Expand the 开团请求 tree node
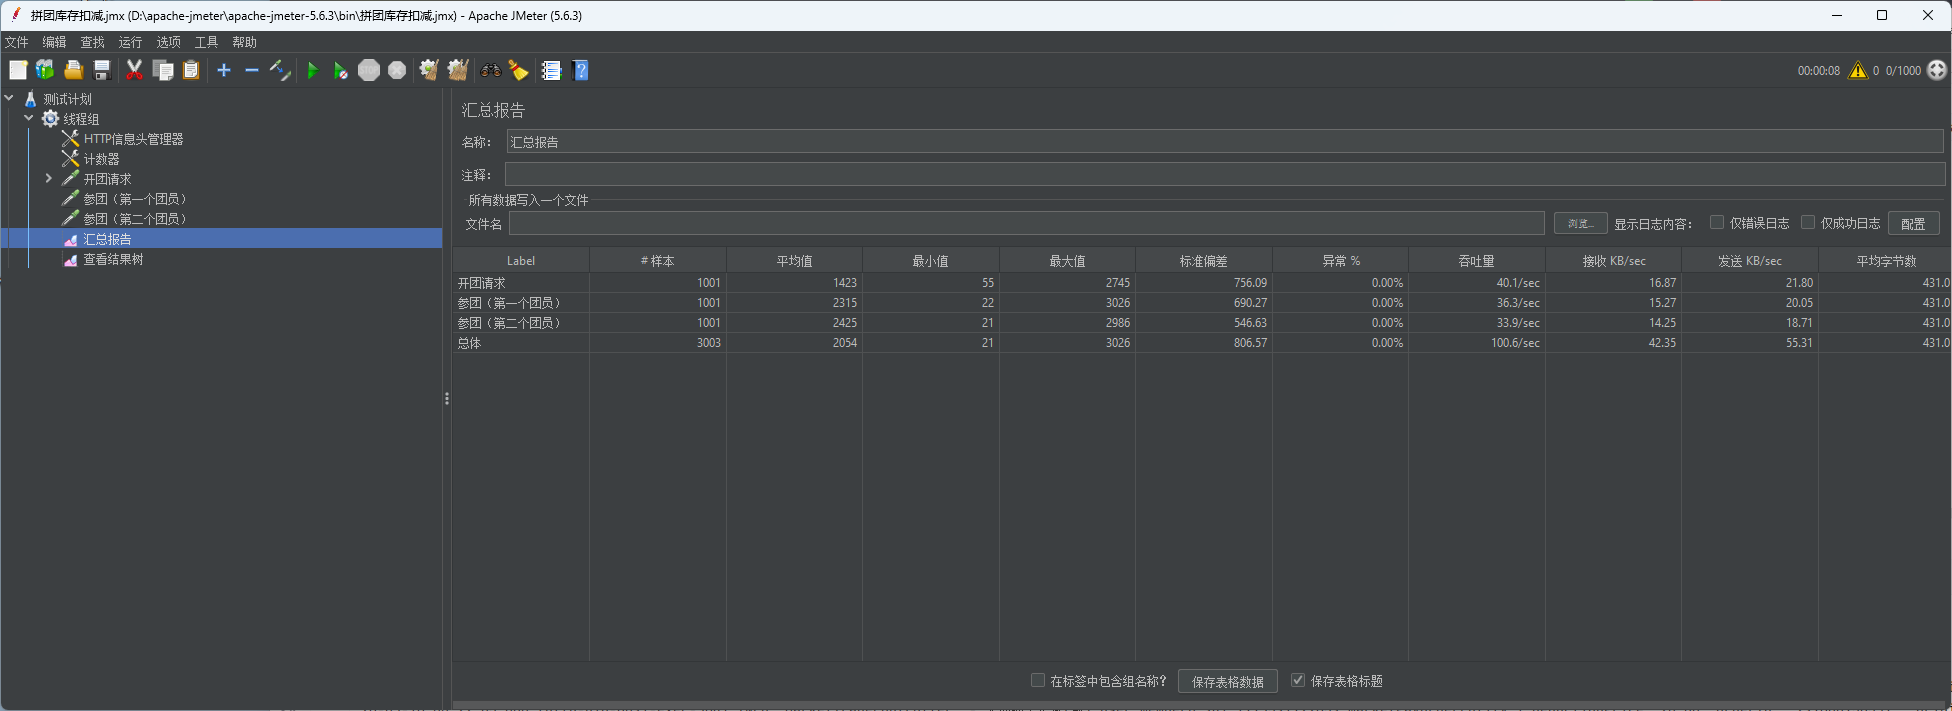Viewport: 1952px width, 711px height. 48,179
